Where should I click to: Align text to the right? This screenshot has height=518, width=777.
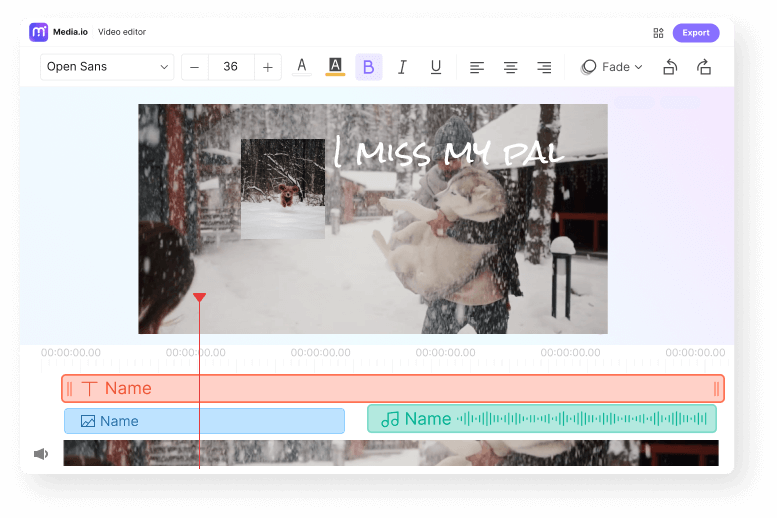pyautogui.click(x=544, y=67)
